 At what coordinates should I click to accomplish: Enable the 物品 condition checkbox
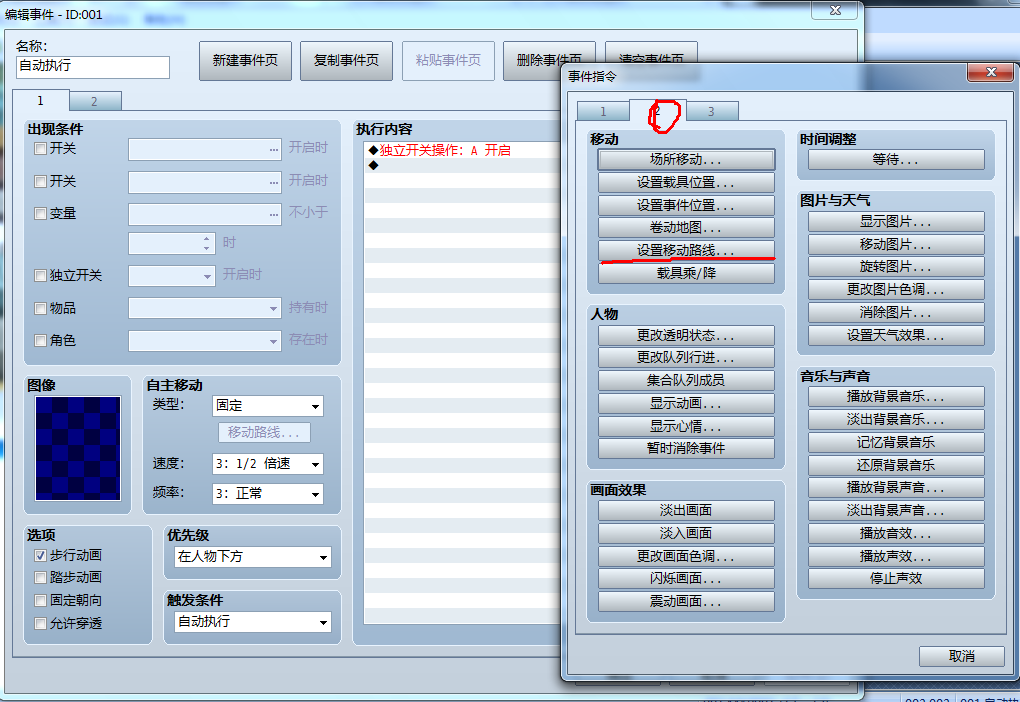pyautogui.click(x=40, y=308)
